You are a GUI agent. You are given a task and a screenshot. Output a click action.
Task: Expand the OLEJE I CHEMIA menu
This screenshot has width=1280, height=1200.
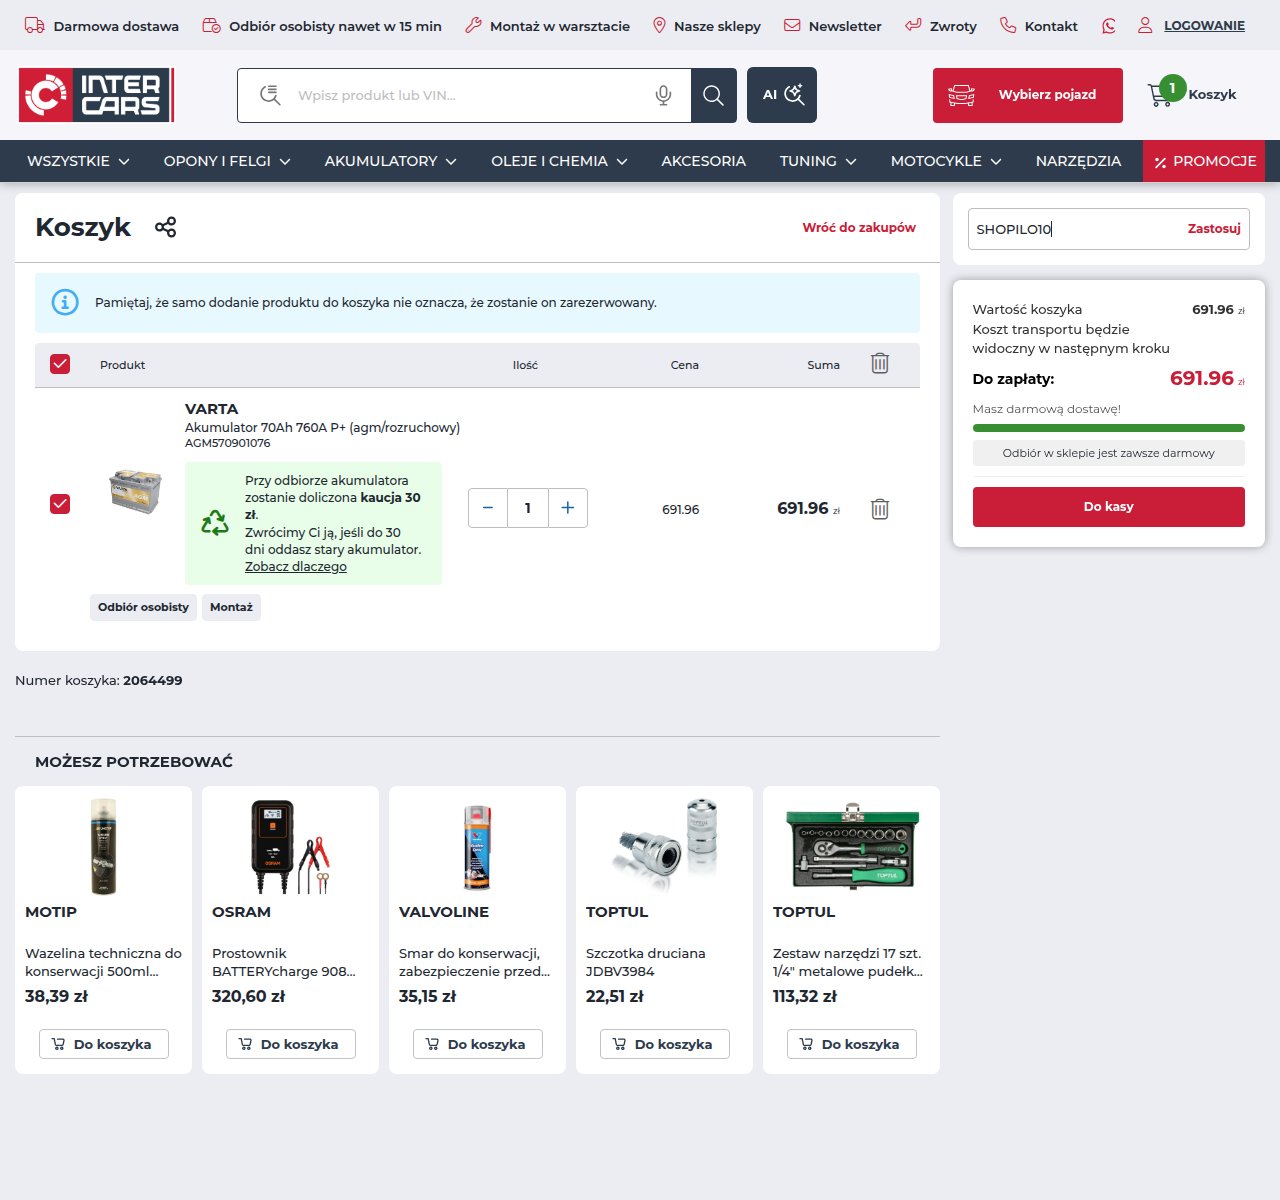(x=559, y=161)
